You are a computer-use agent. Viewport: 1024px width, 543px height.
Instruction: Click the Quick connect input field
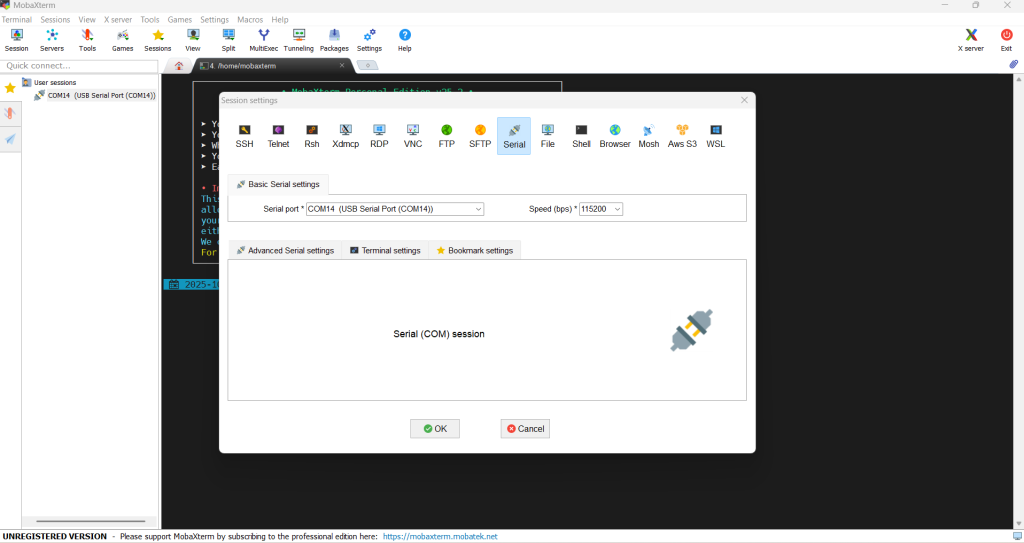click(x=80, y=66)
